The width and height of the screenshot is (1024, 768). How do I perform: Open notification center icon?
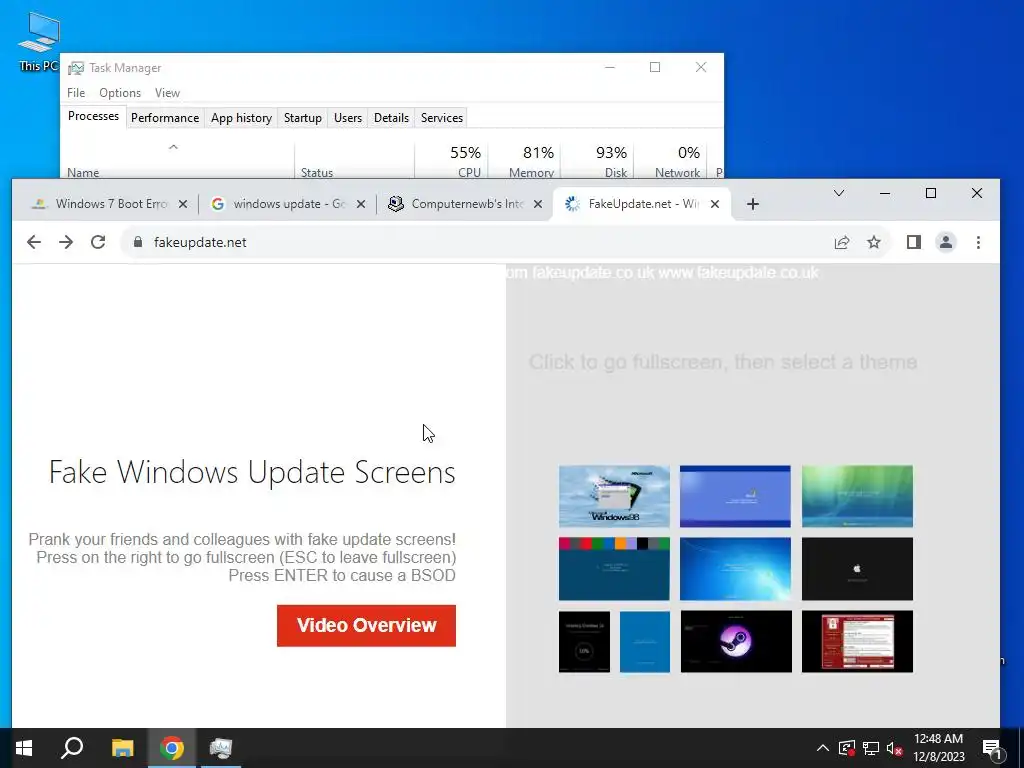993,748
